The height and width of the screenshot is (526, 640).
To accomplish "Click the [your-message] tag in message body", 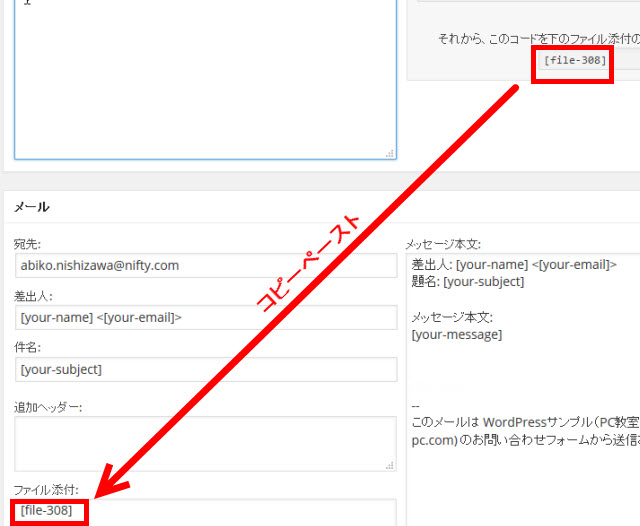I will pos(457,335).
